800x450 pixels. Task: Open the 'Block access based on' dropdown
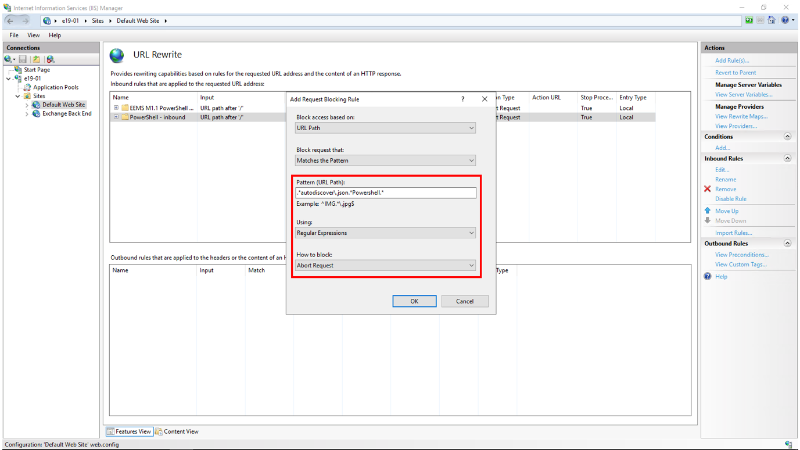coord(385,128)
